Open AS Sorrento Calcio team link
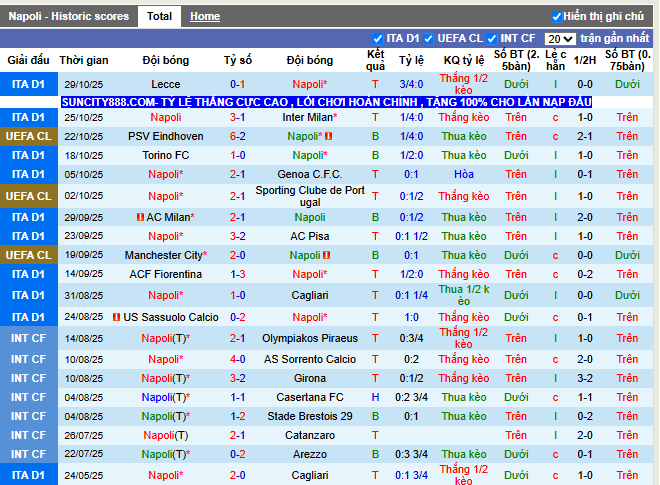 [x=310, y=359]
